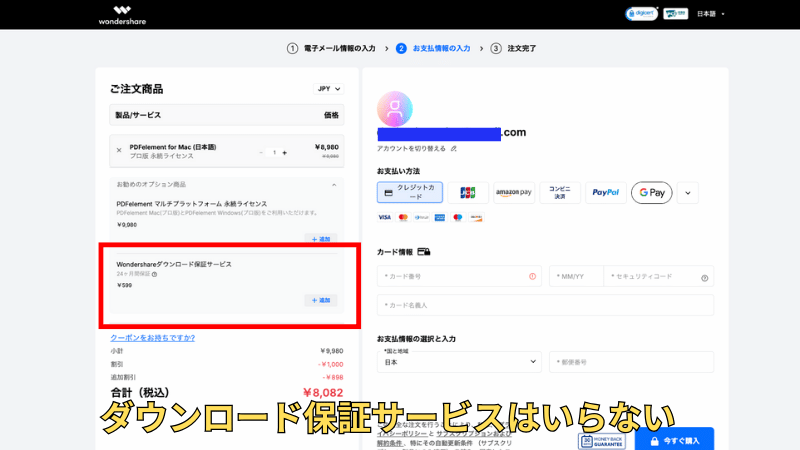
Task: Open クーポンをお持ちですか? link
Action: point(153,338)
